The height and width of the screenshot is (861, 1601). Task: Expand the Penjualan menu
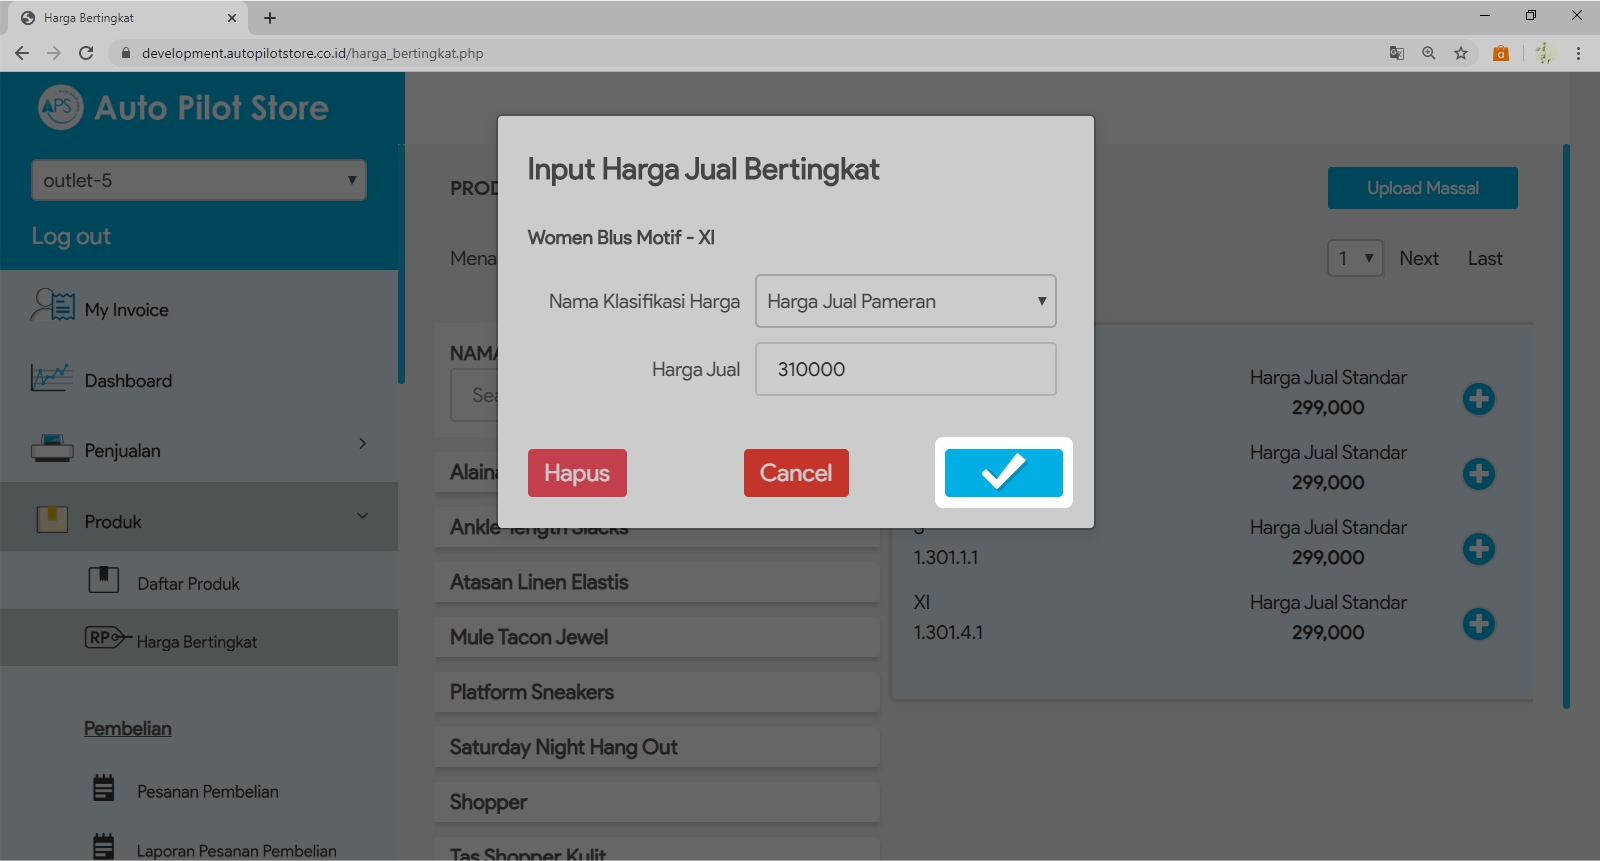click(x=200, y=451)
